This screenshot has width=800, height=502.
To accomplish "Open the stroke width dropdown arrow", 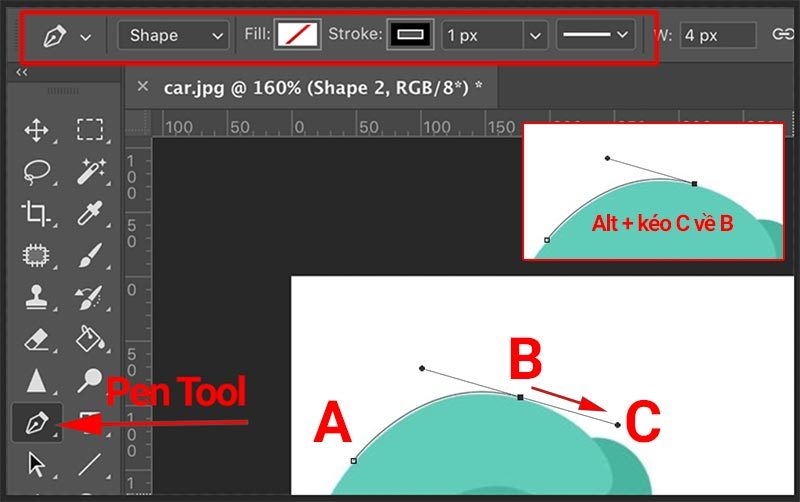I will click(x=535, y=36).
